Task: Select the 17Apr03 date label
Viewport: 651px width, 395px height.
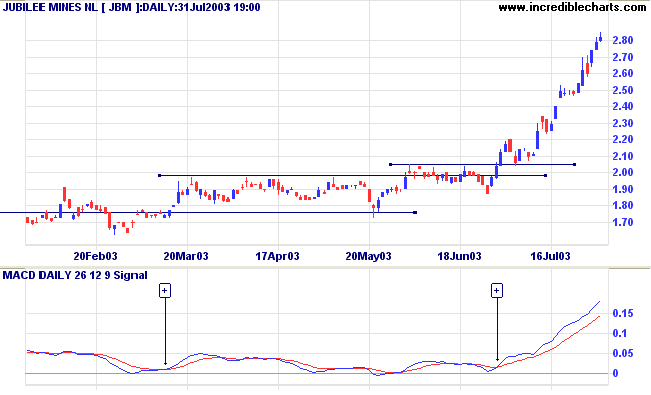Action: click(x=277, y=256)
